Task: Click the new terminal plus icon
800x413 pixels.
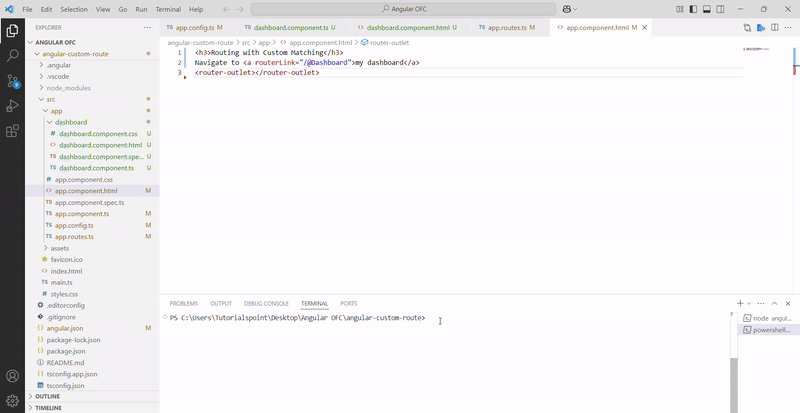Action: click(740, 303)
